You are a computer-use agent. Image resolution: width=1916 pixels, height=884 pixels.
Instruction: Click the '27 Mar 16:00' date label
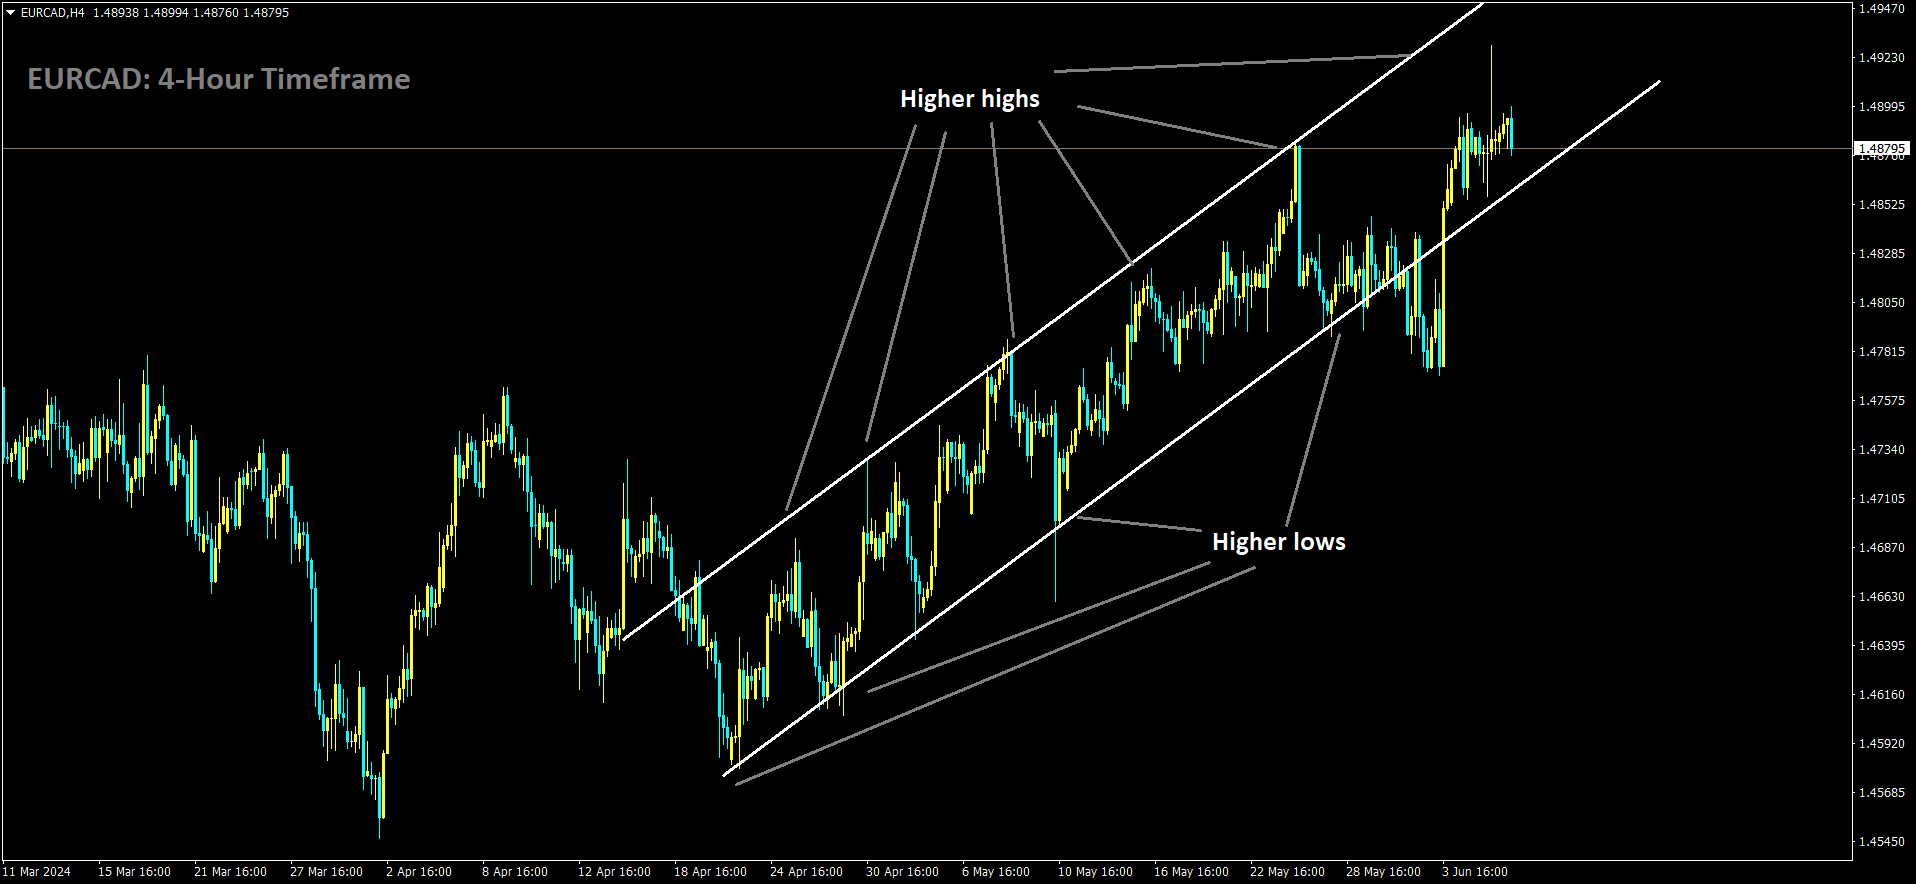click(326, 872)
